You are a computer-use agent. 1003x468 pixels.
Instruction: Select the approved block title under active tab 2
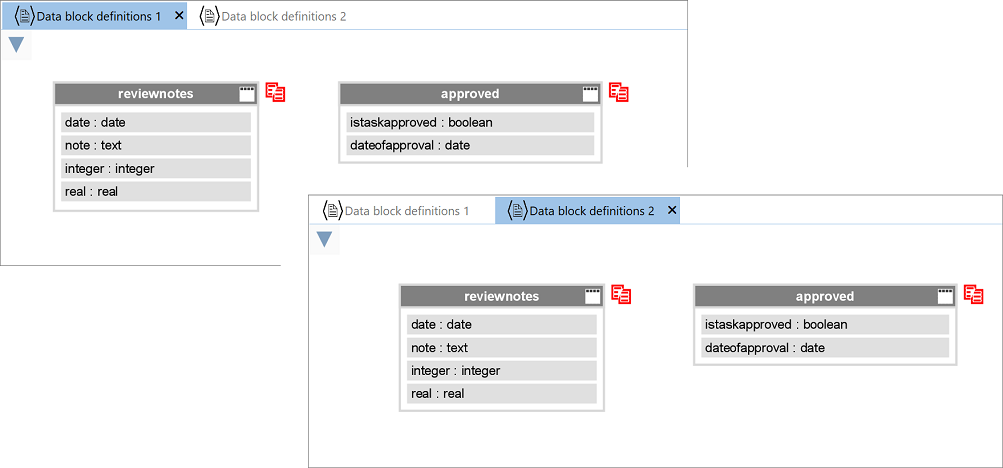(x=824, y=296)
